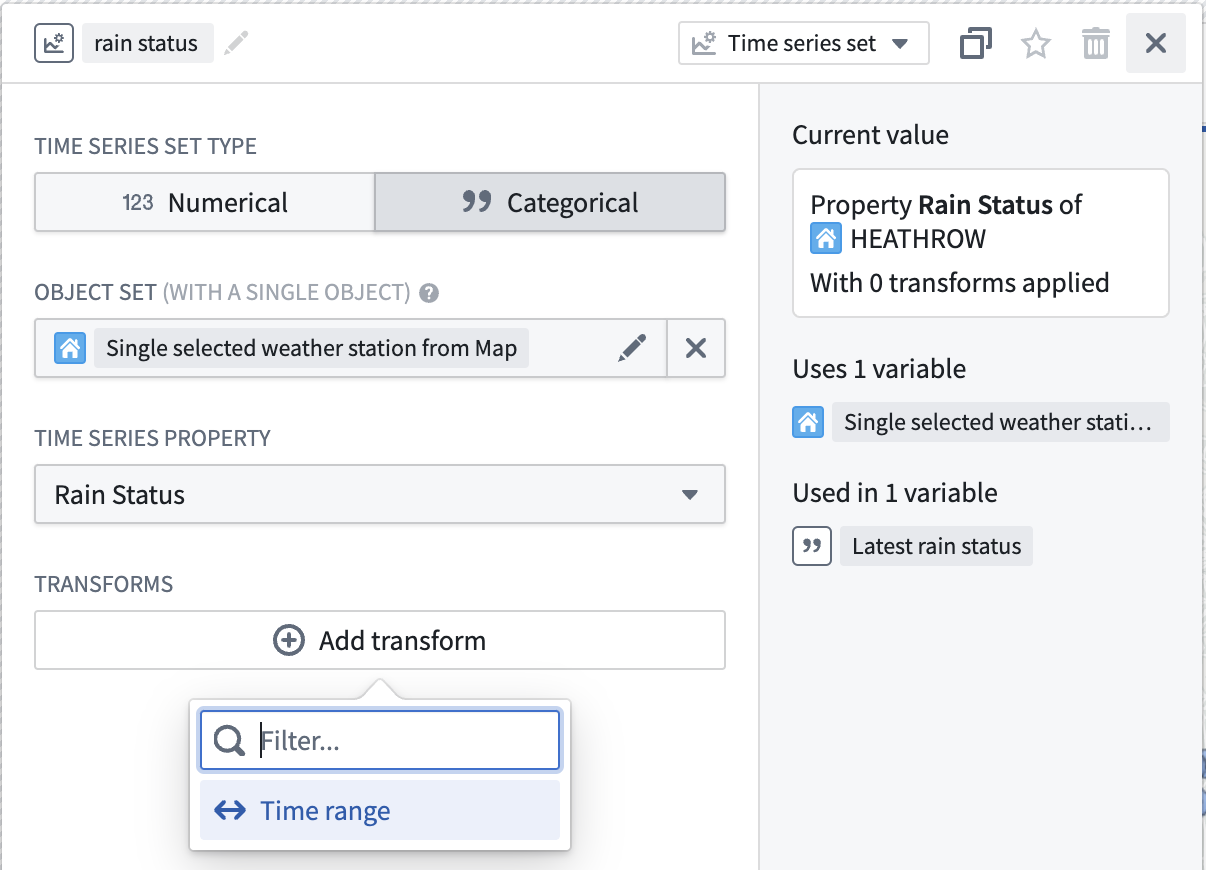
Task: Select Numerical time series set type
Action: (x=205, y=203)
